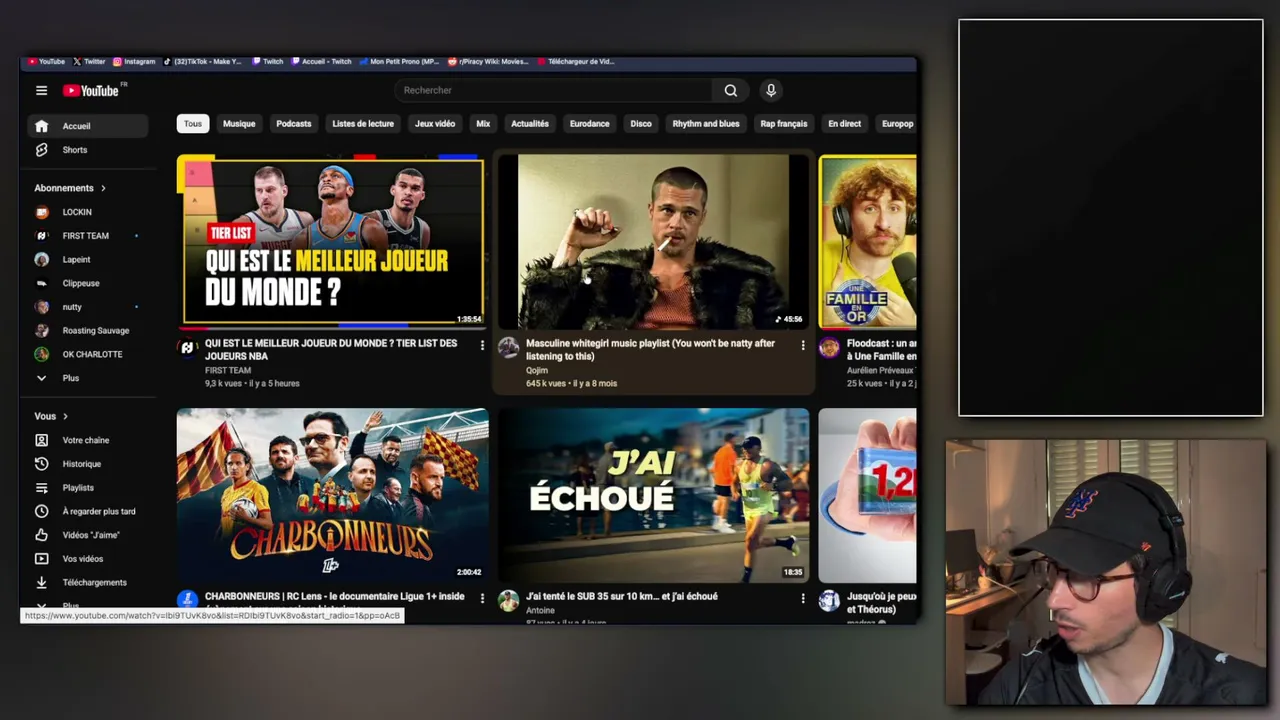Click the avatar beside the SUB 35 video title
Screen dimensions: 1280x720
pyautogui.click(x=508, y=600)
